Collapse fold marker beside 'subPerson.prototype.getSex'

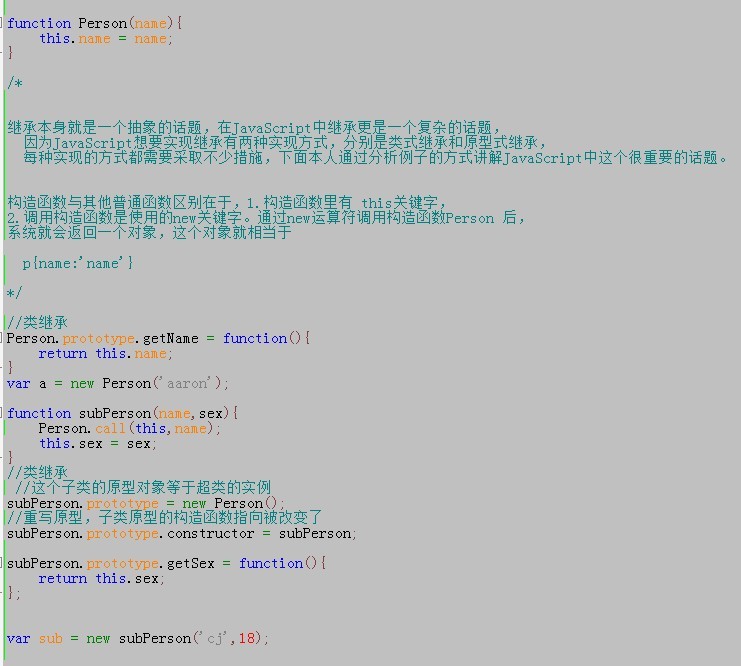(1, 562)
